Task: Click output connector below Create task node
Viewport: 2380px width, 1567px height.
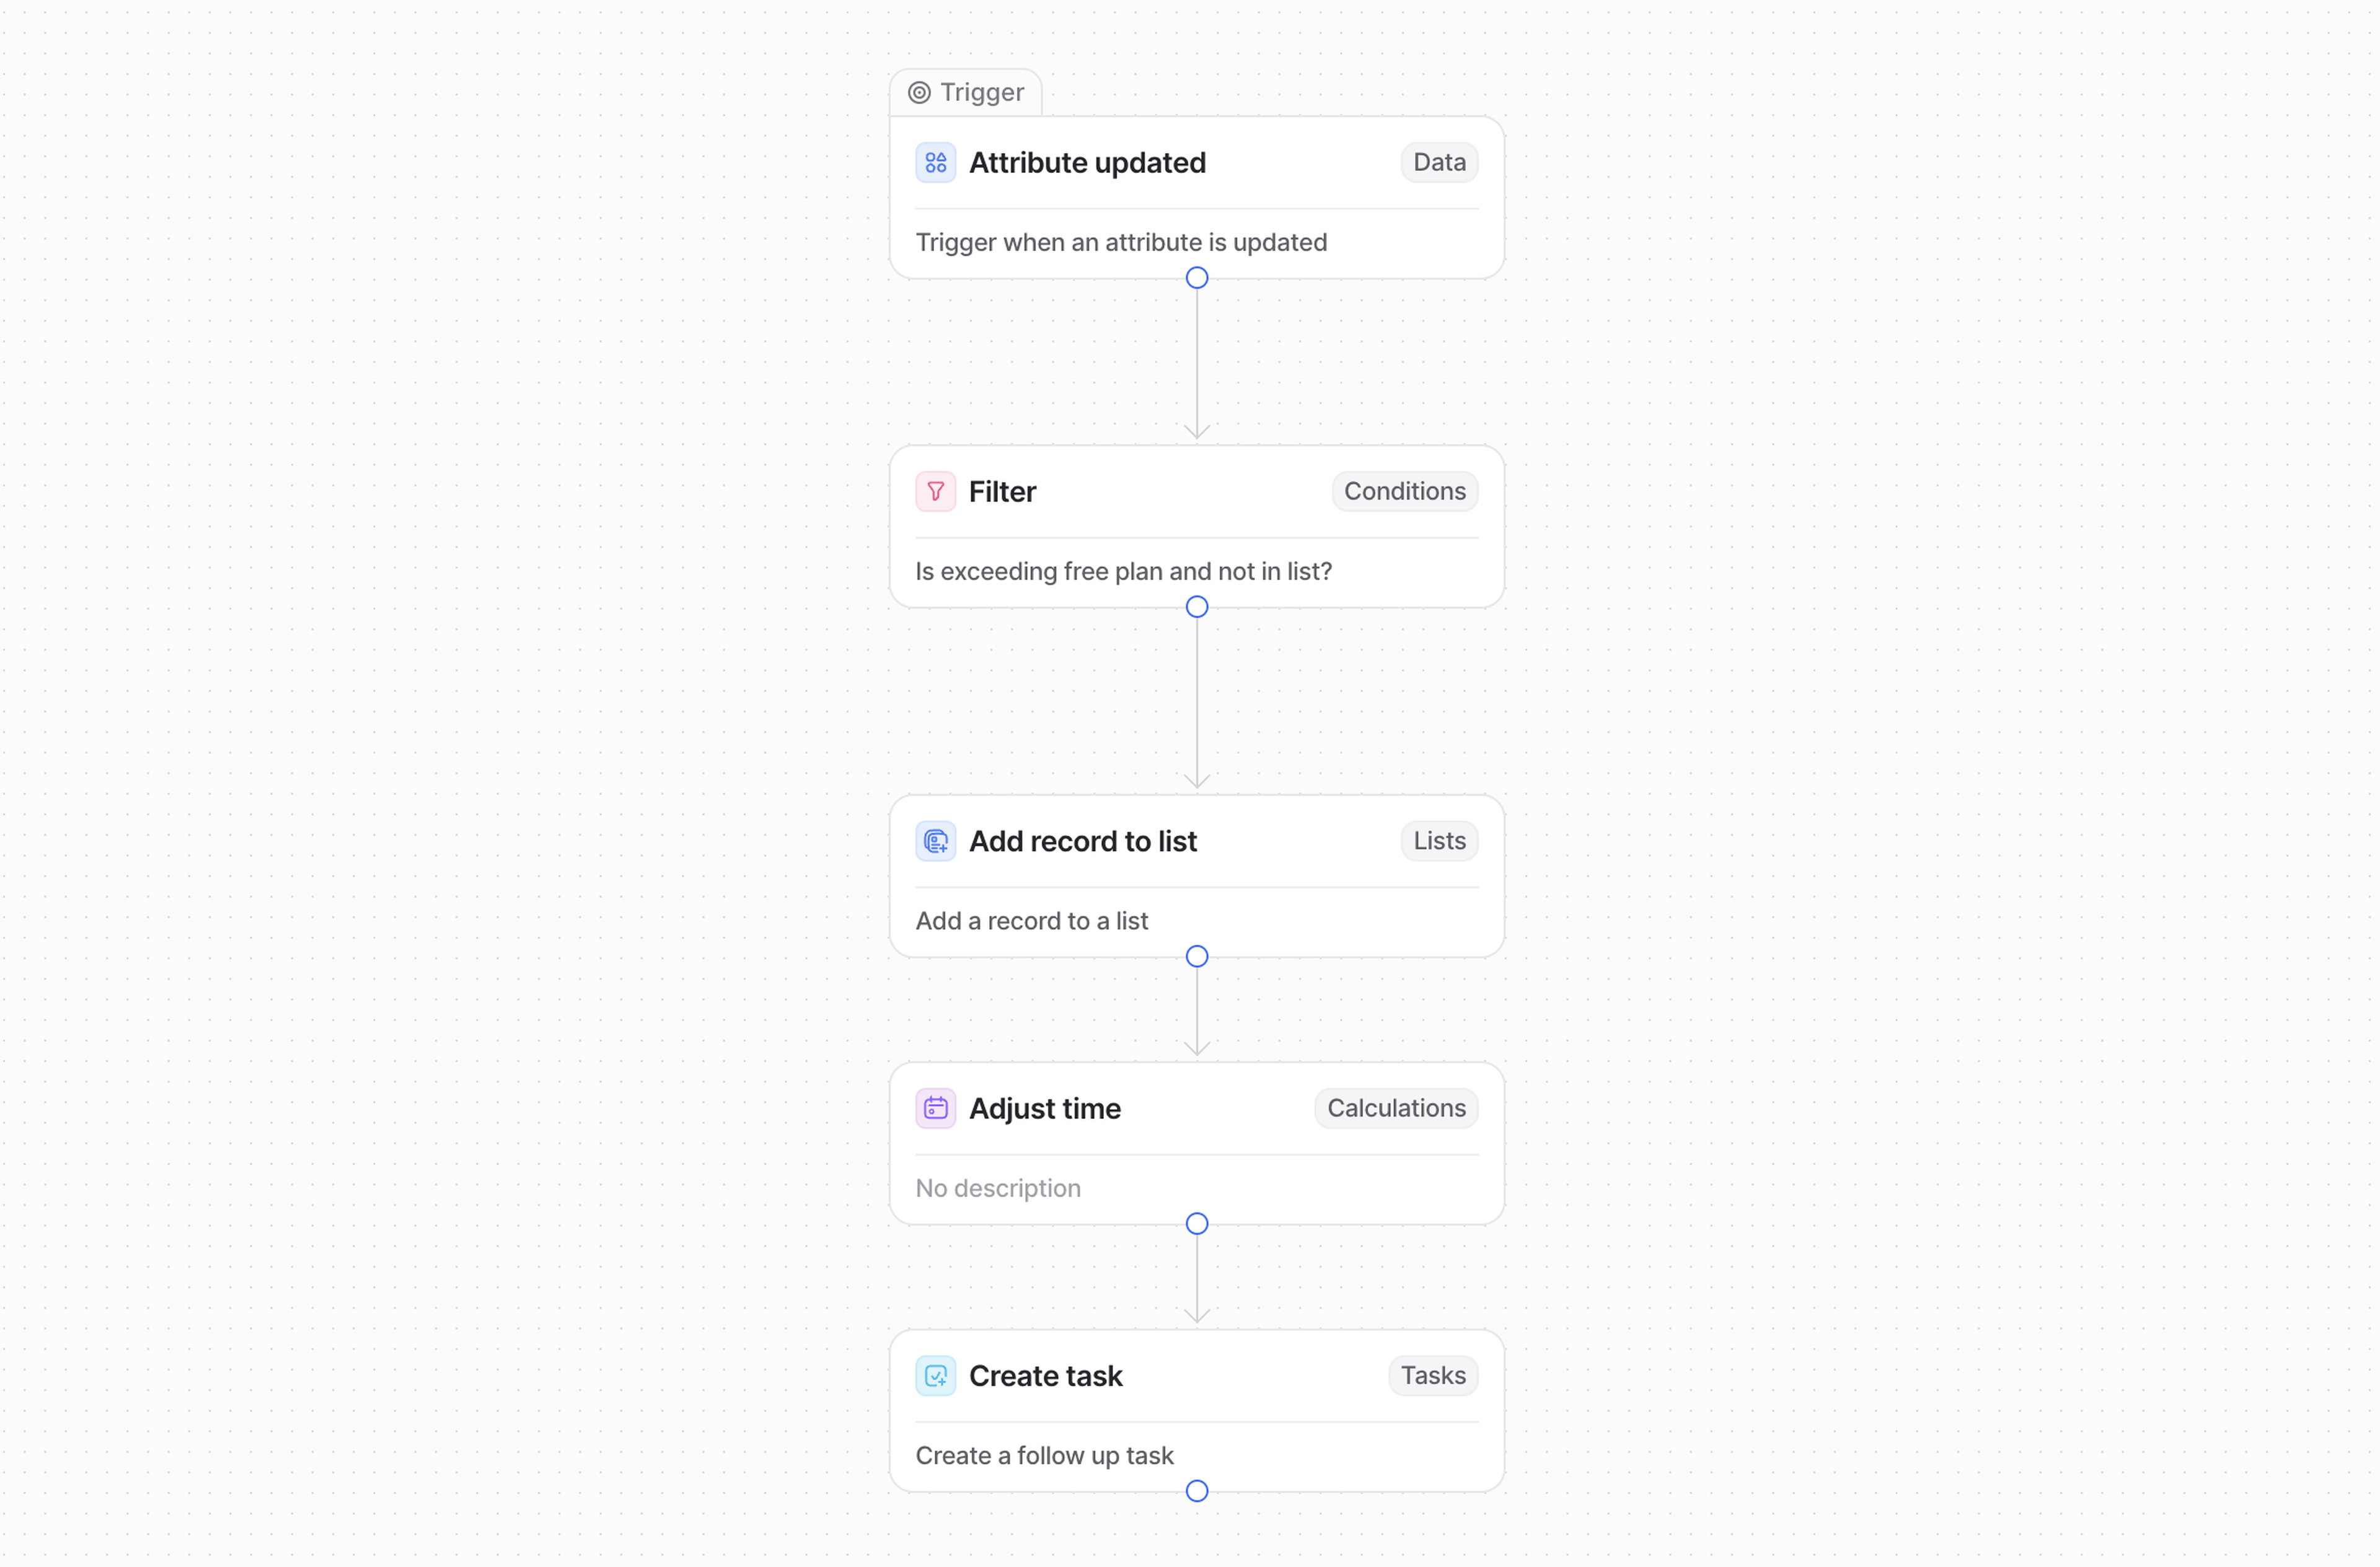Action: (1196, 1492)
